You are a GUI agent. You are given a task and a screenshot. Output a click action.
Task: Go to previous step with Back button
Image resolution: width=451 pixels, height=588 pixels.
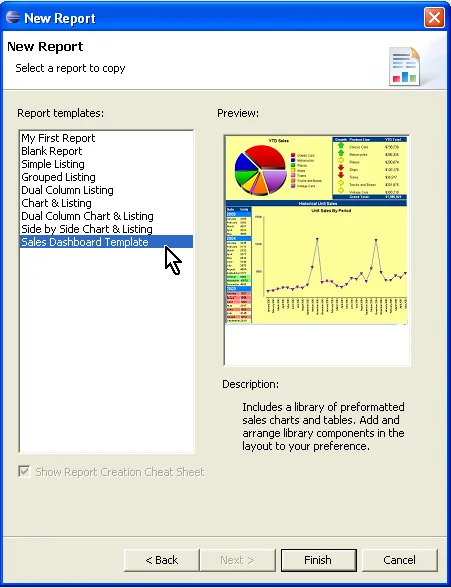pyautogui.click(x=162, y=560)
